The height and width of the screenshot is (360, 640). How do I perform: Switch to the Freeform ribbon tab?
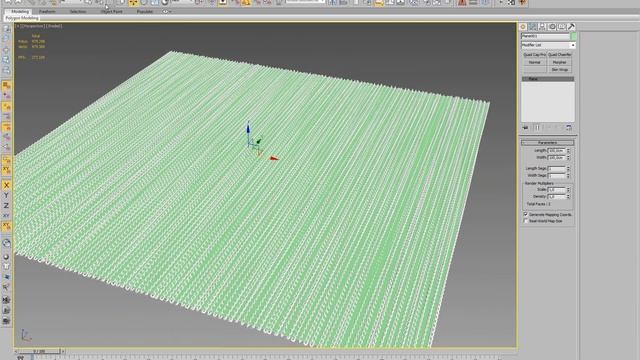[47, 11]
